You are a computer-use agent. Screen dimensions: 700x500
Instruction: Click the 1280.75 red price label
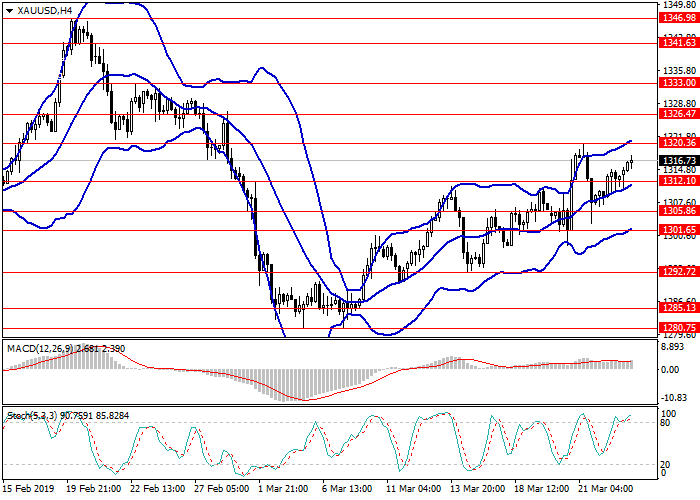click(x=678, y=327)
